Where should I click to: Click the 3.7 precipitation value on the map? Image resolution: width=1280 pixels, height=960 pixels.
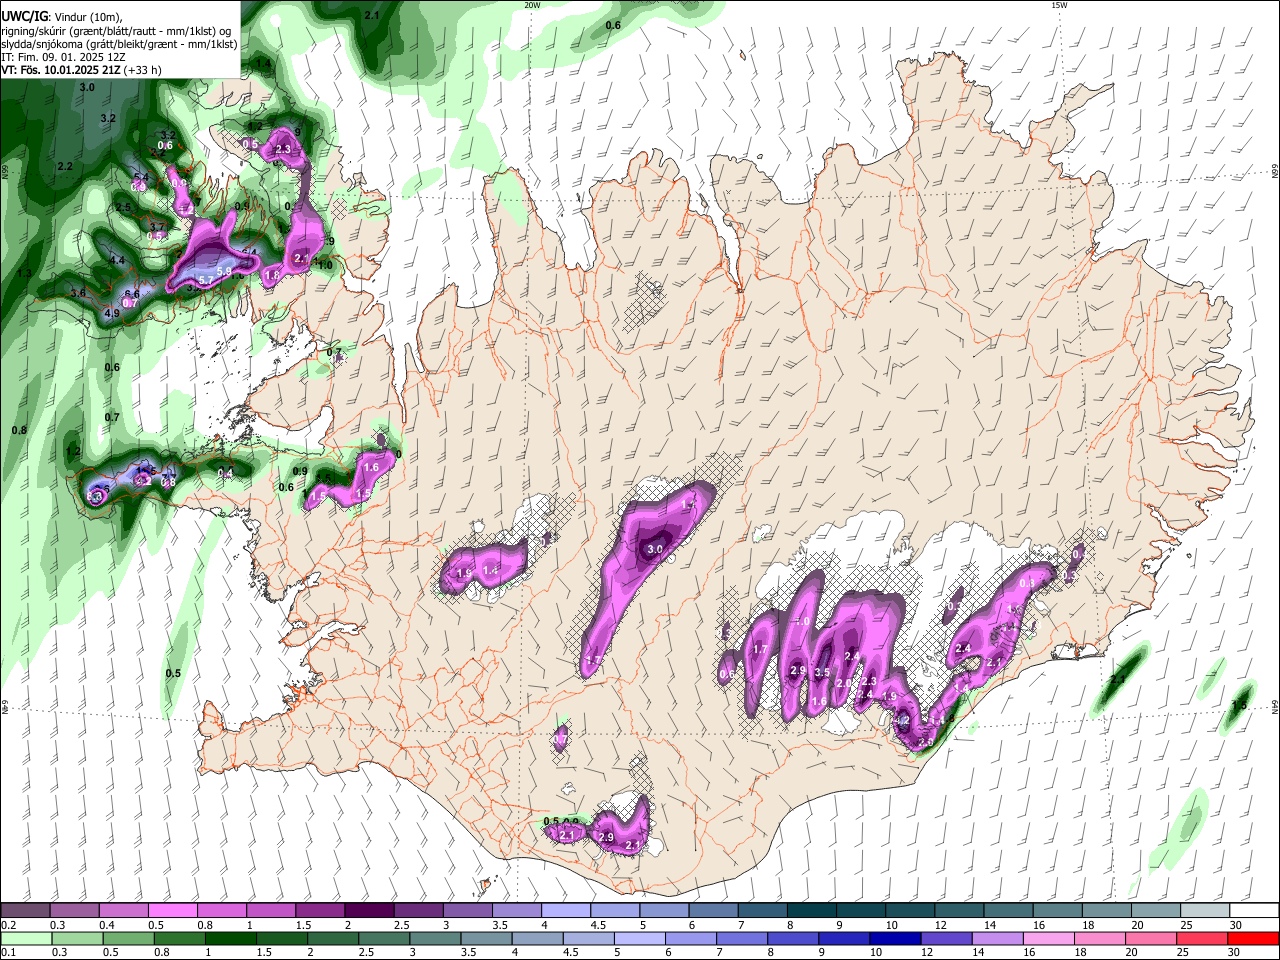tap(157, 226)
